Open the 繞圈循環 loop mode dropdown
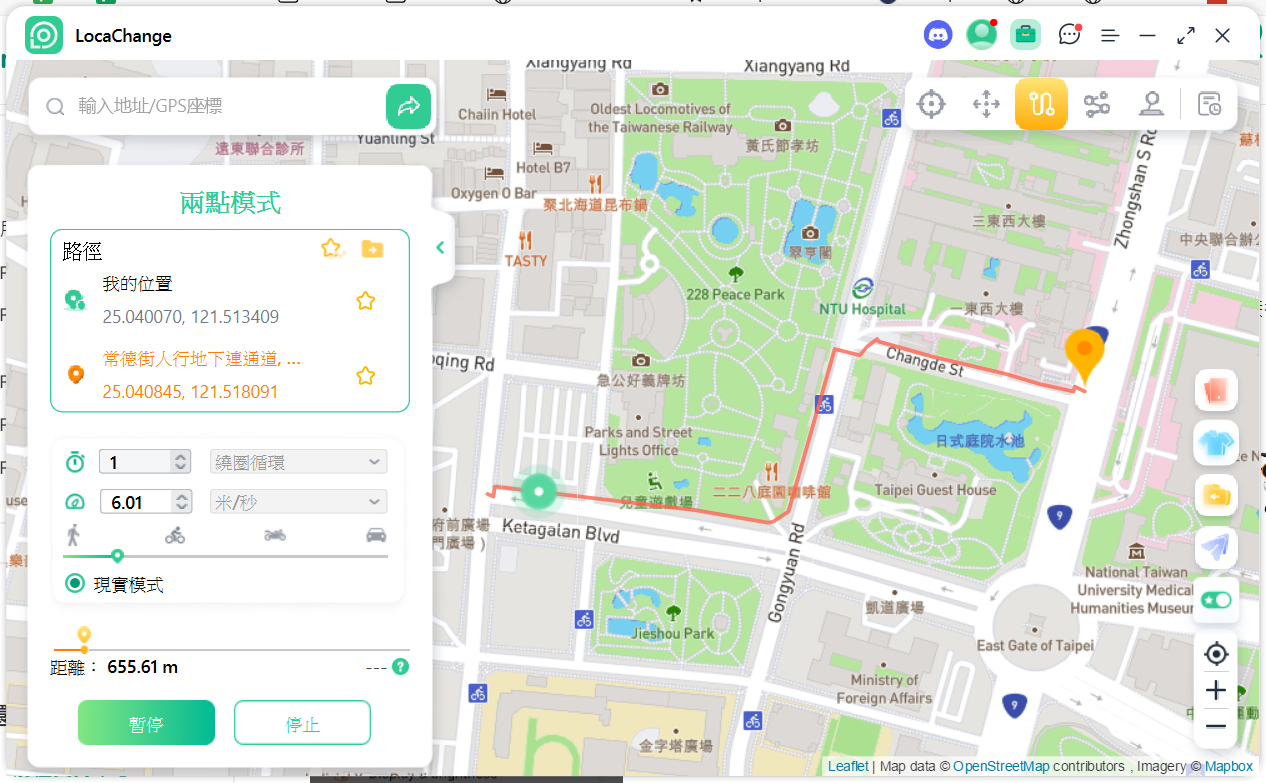Image resolution: width=1266 pixels, height=783 pixels. (298, 462)
